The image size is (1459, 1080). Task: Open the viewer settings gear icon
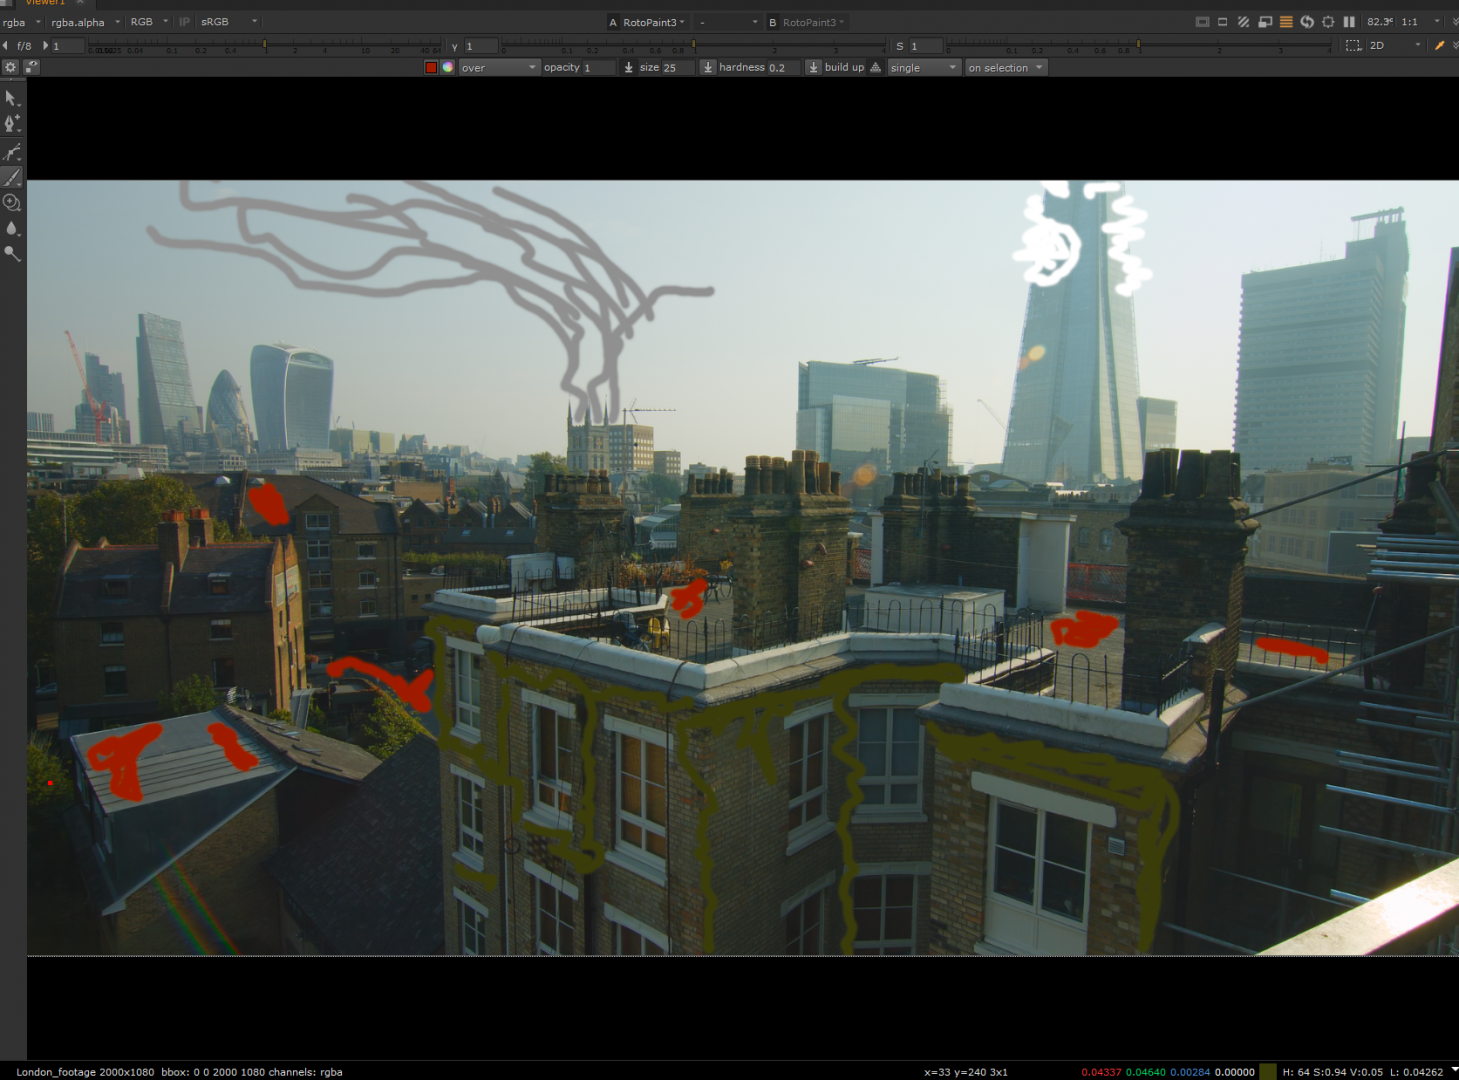point(10,67)
